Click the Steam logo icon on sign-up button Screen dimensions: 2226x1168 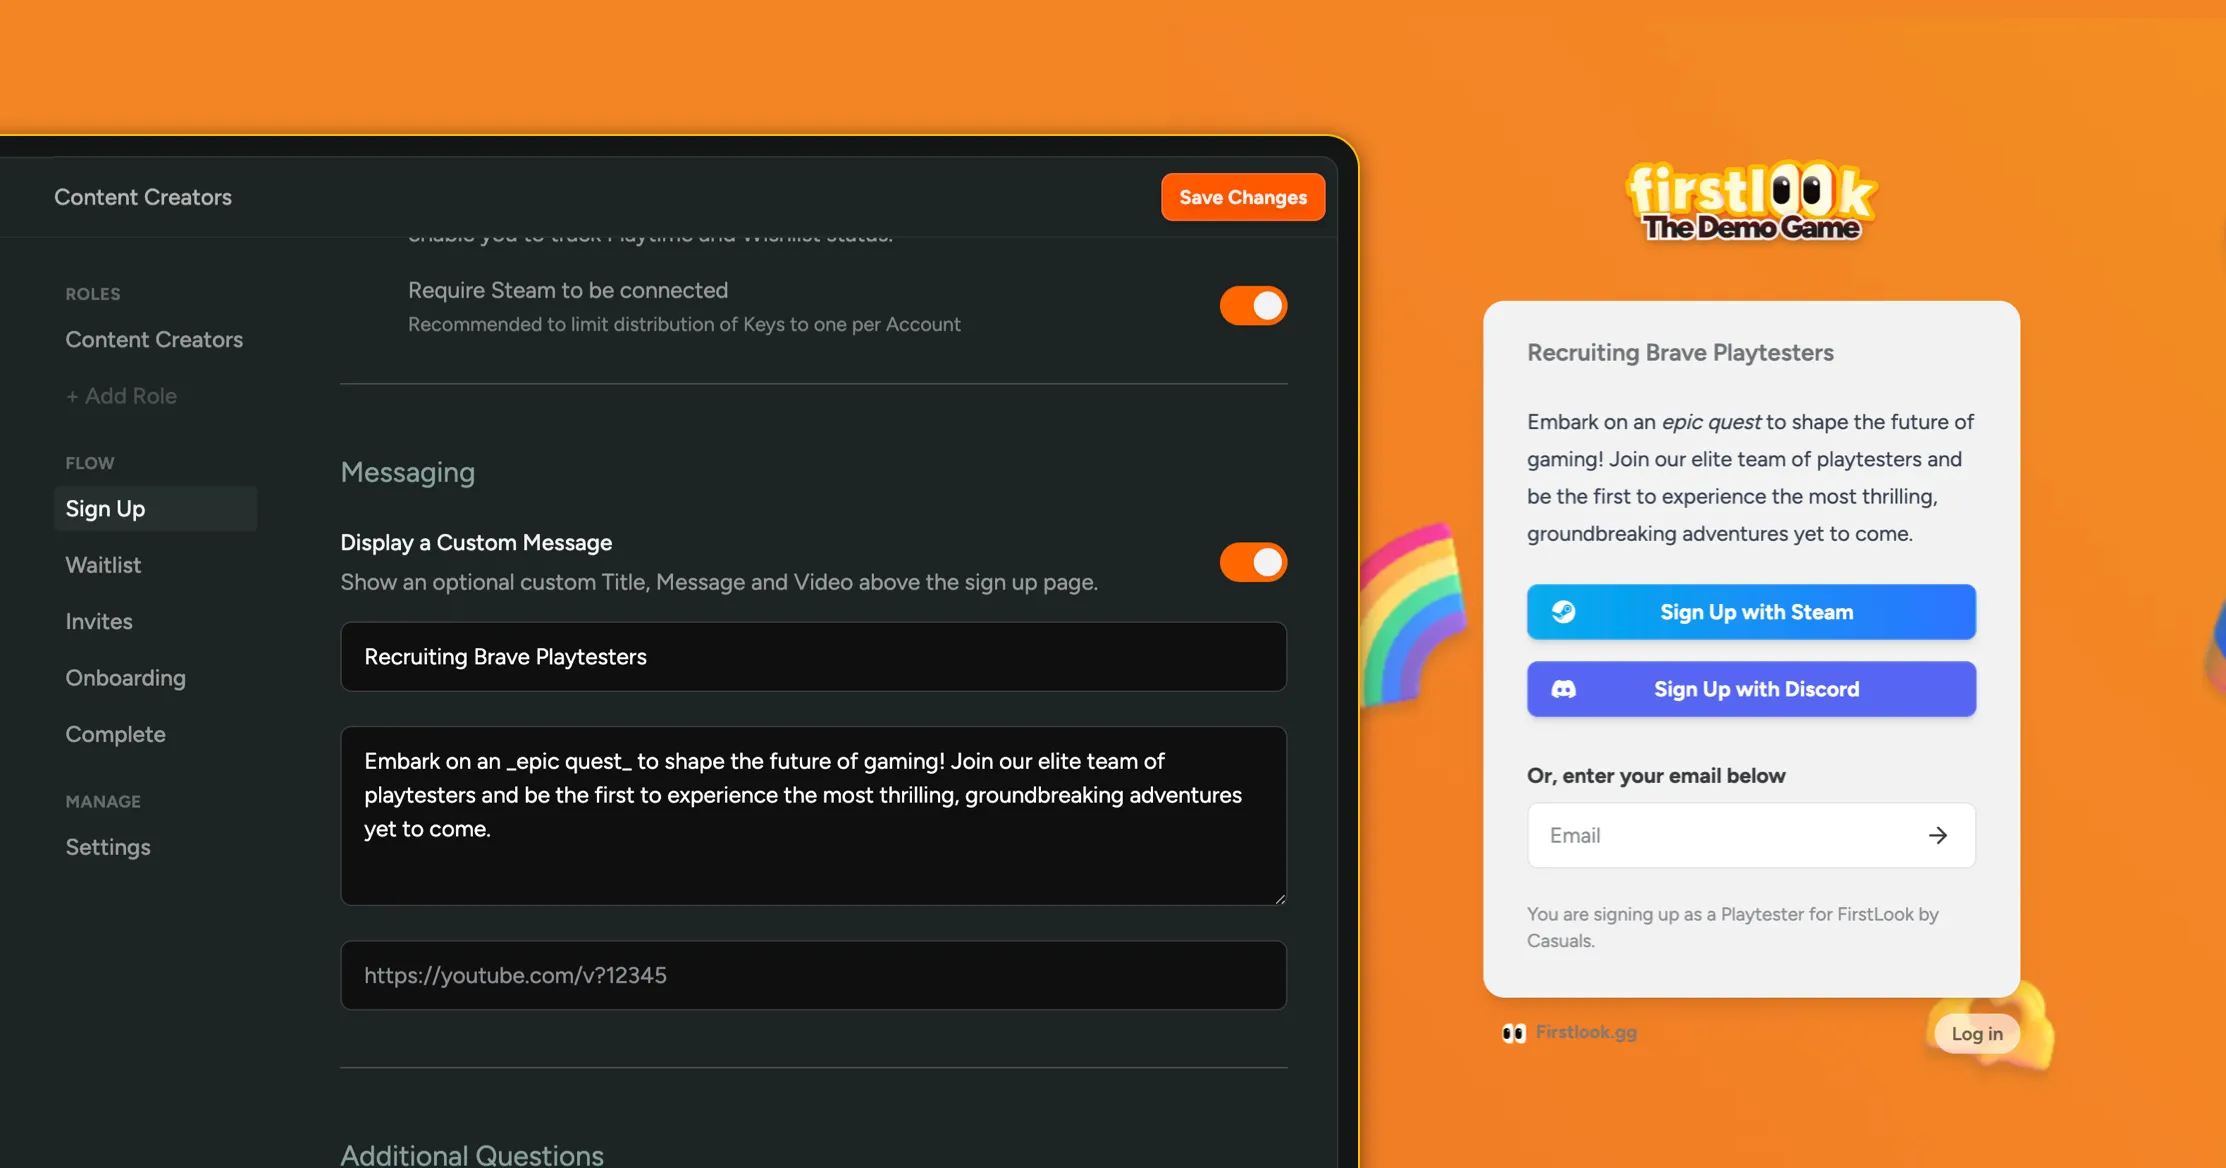click(x=1563, y=612)
